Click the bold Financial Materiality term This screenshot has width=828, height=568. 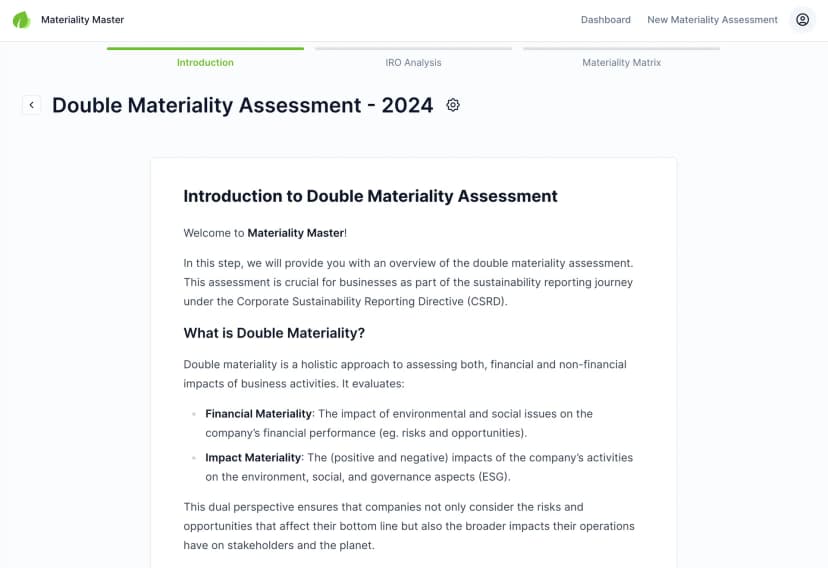point(258,414)
